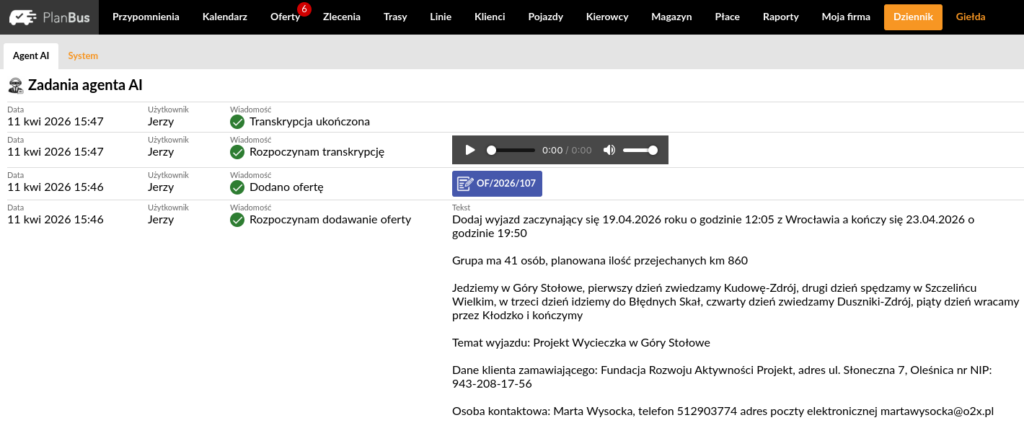
Task: Click the red notification badge on Oferty
Action: (x=304, y=9)
